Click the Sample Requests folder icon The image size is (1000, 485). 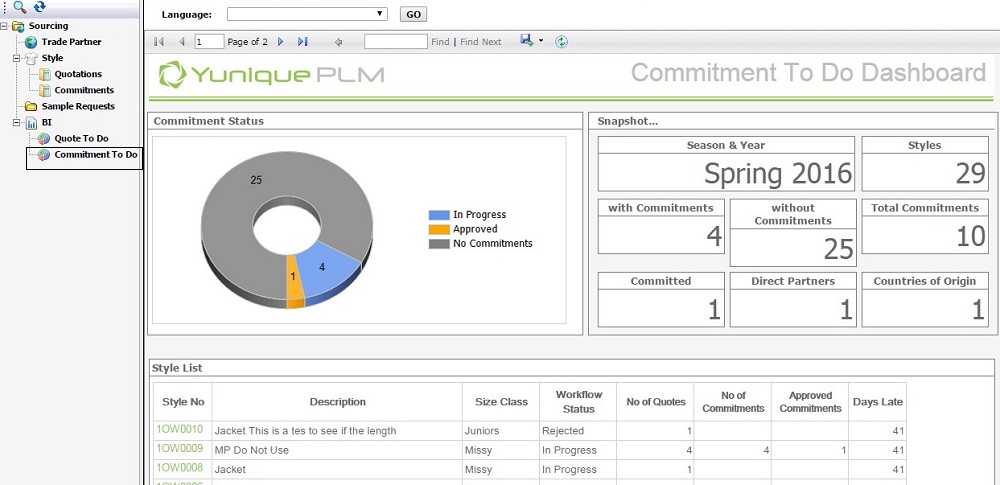coord(31,107)
